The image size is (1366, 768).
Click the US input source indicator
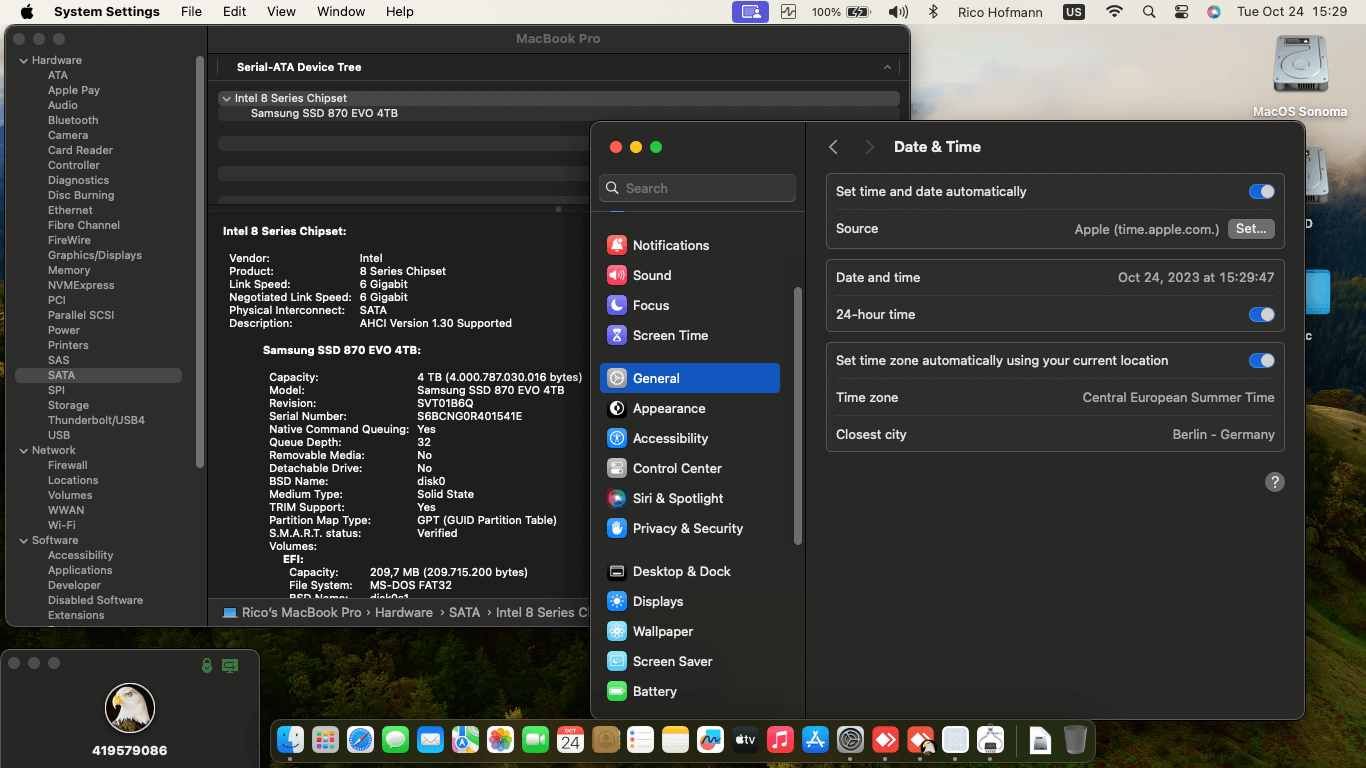(x=1074, y=12)
